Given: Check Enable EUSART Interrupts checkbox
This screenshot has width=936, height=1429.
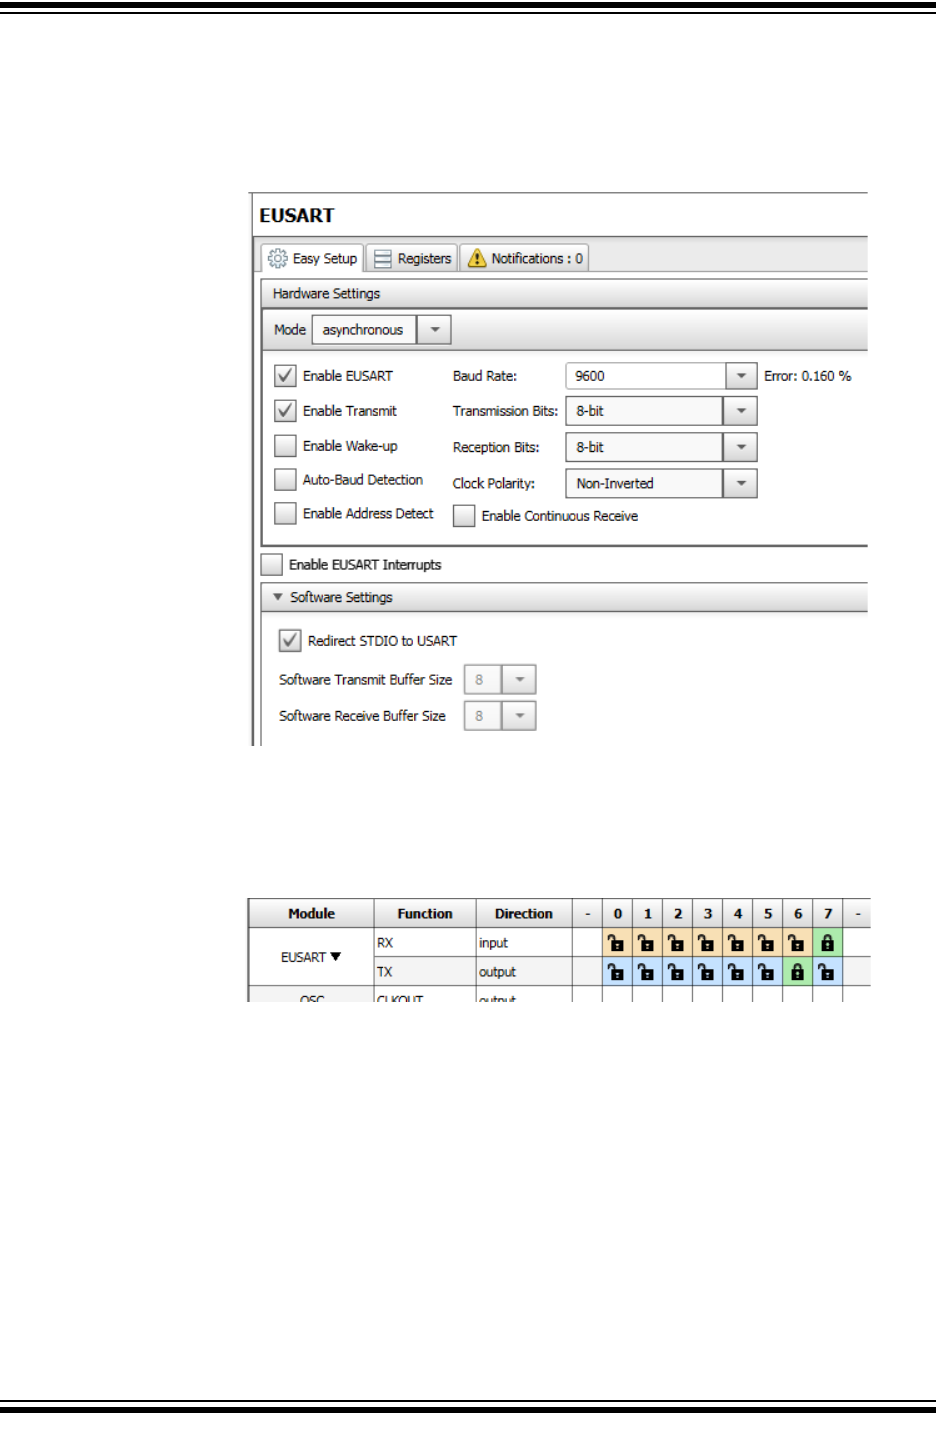Looking at the screenshot, I should [271, 564].
